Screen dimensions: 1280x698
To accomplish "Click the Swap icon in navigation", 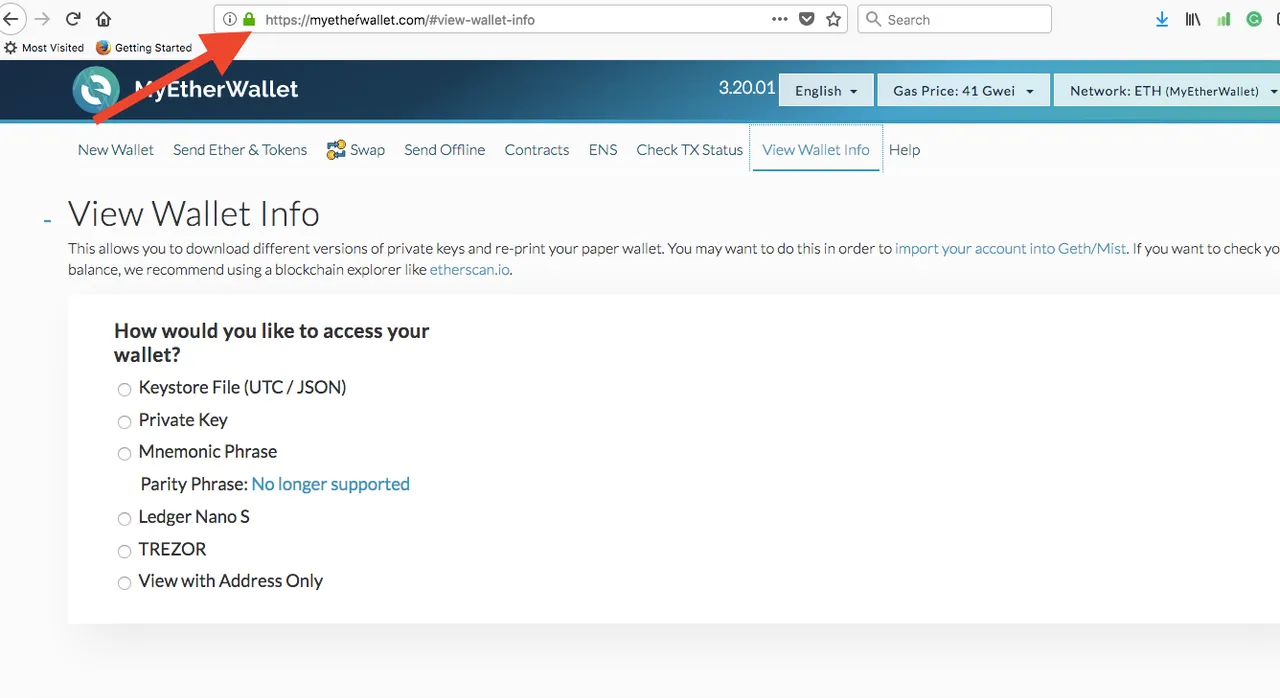I will click(336, 149).
